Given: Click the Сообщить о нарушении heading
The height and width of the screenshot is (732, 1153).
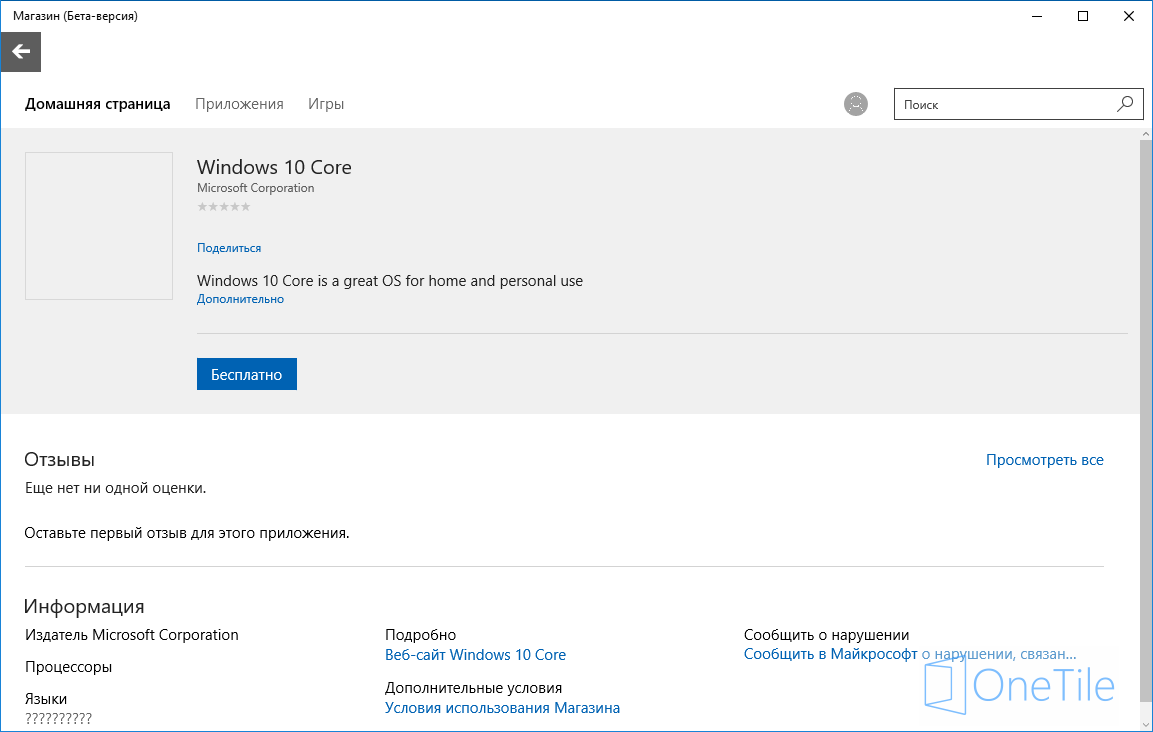Looking at the screenshot, I should 827,635.
